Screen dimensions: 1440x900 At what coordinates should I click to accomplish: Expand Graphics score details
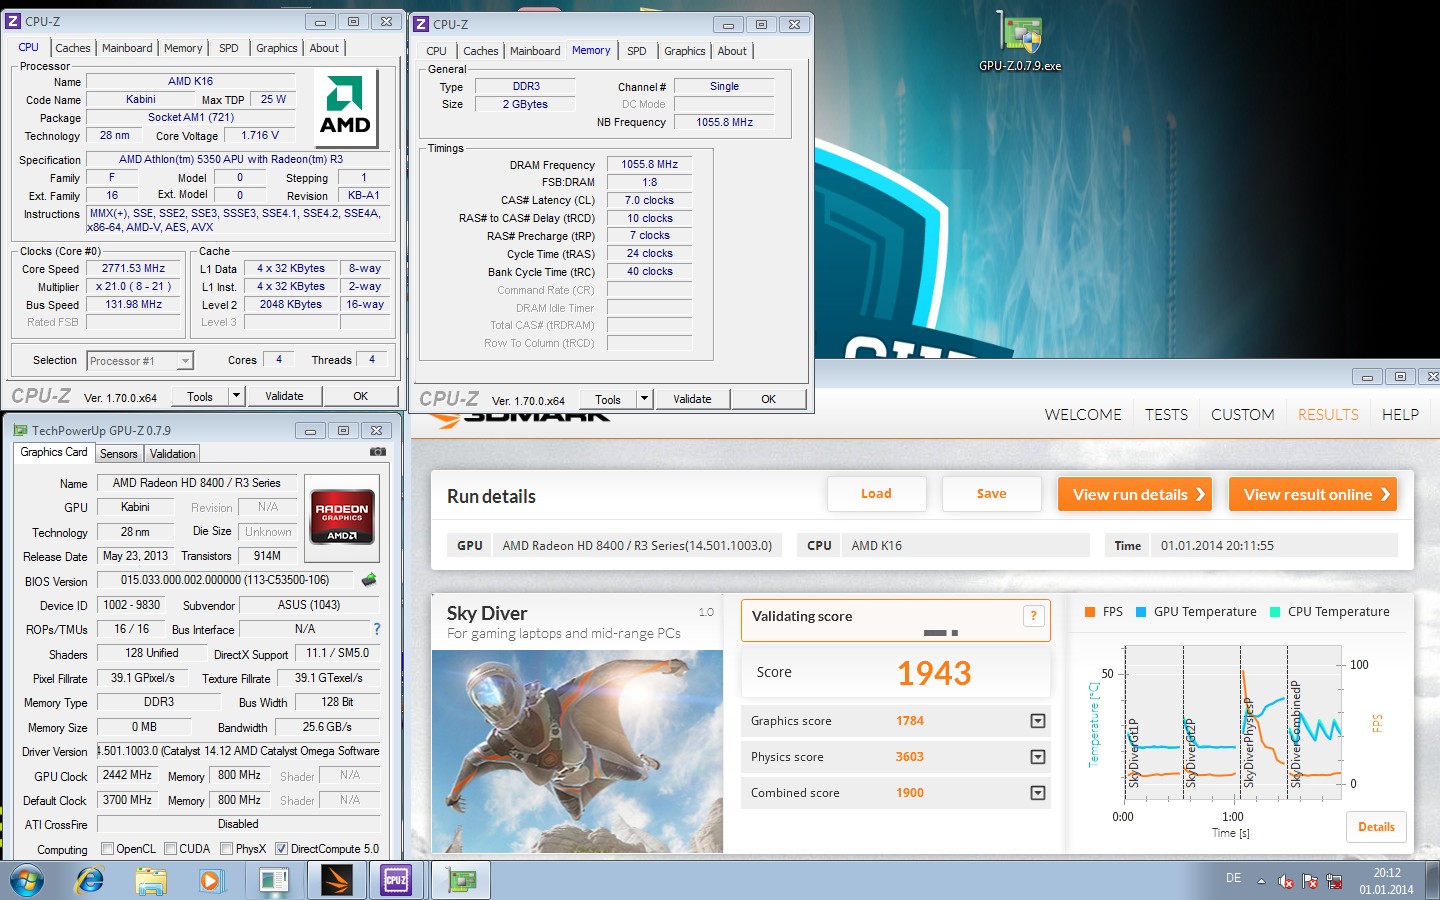pos(1038,721)
